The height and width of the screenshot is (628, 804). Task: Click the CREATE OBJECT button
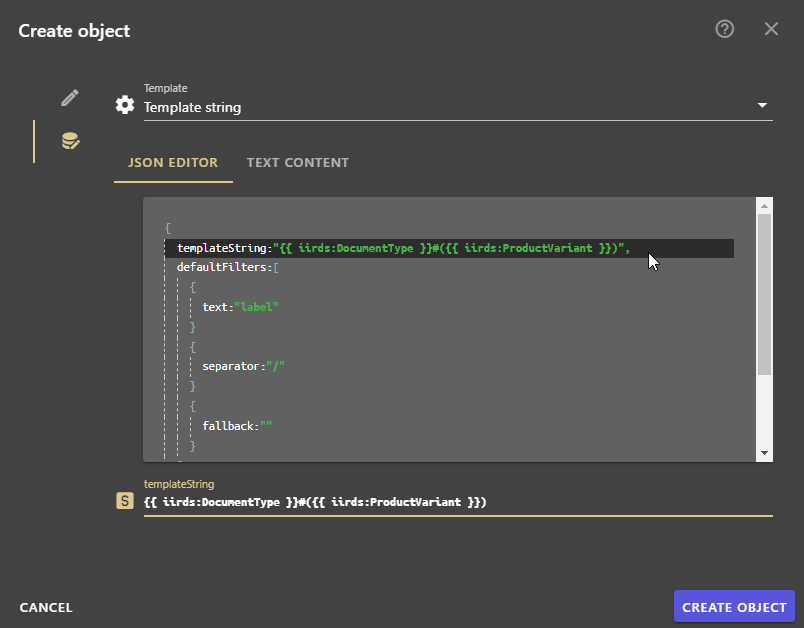(734, 606)
